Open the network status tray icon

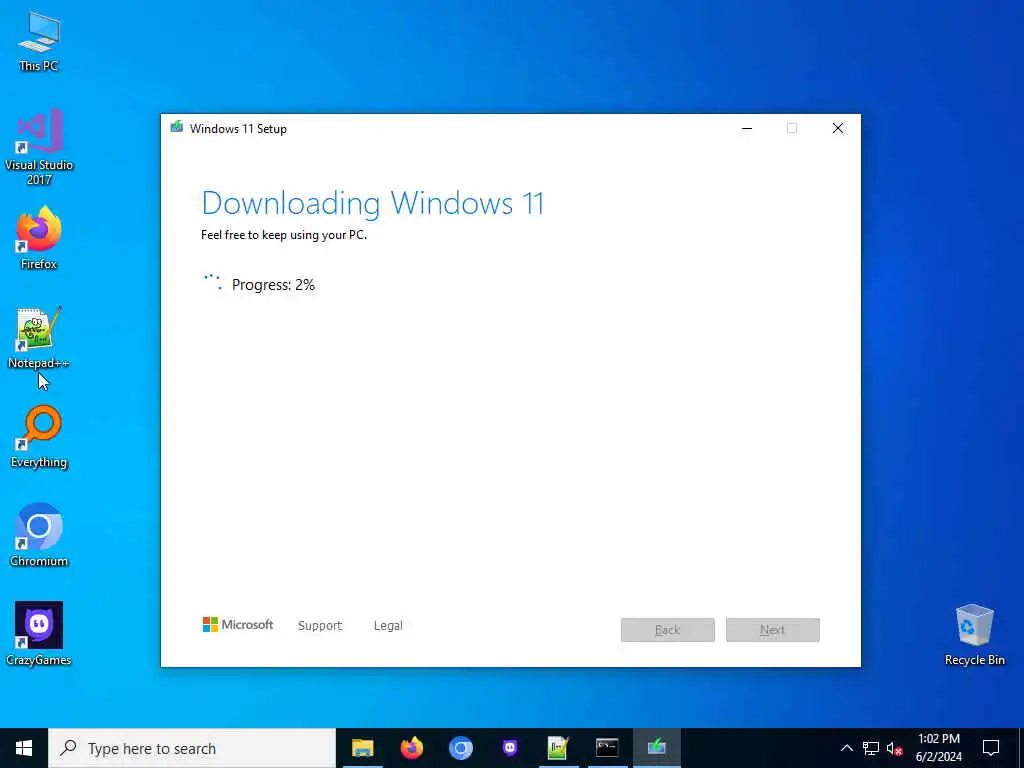[x=871, y=748]
